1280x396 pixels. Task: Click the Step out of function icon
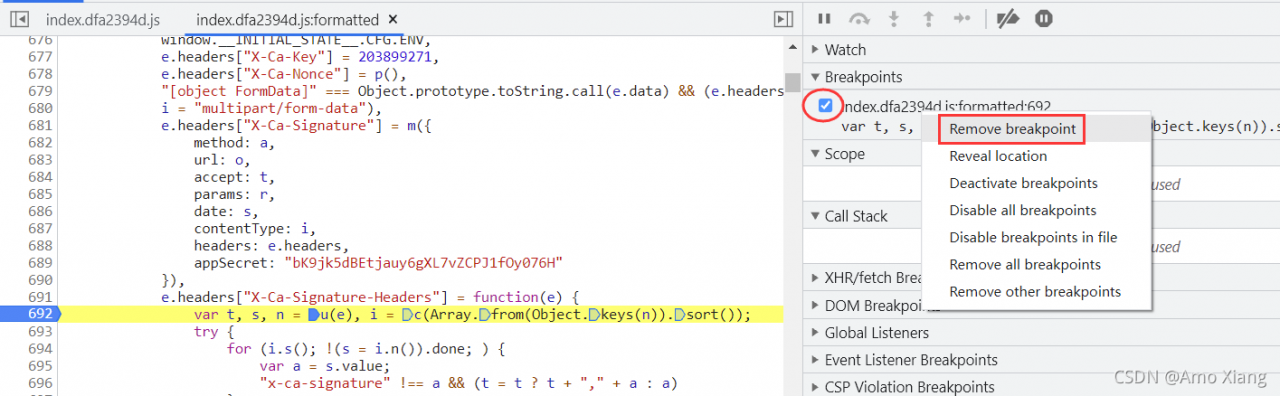927,18
